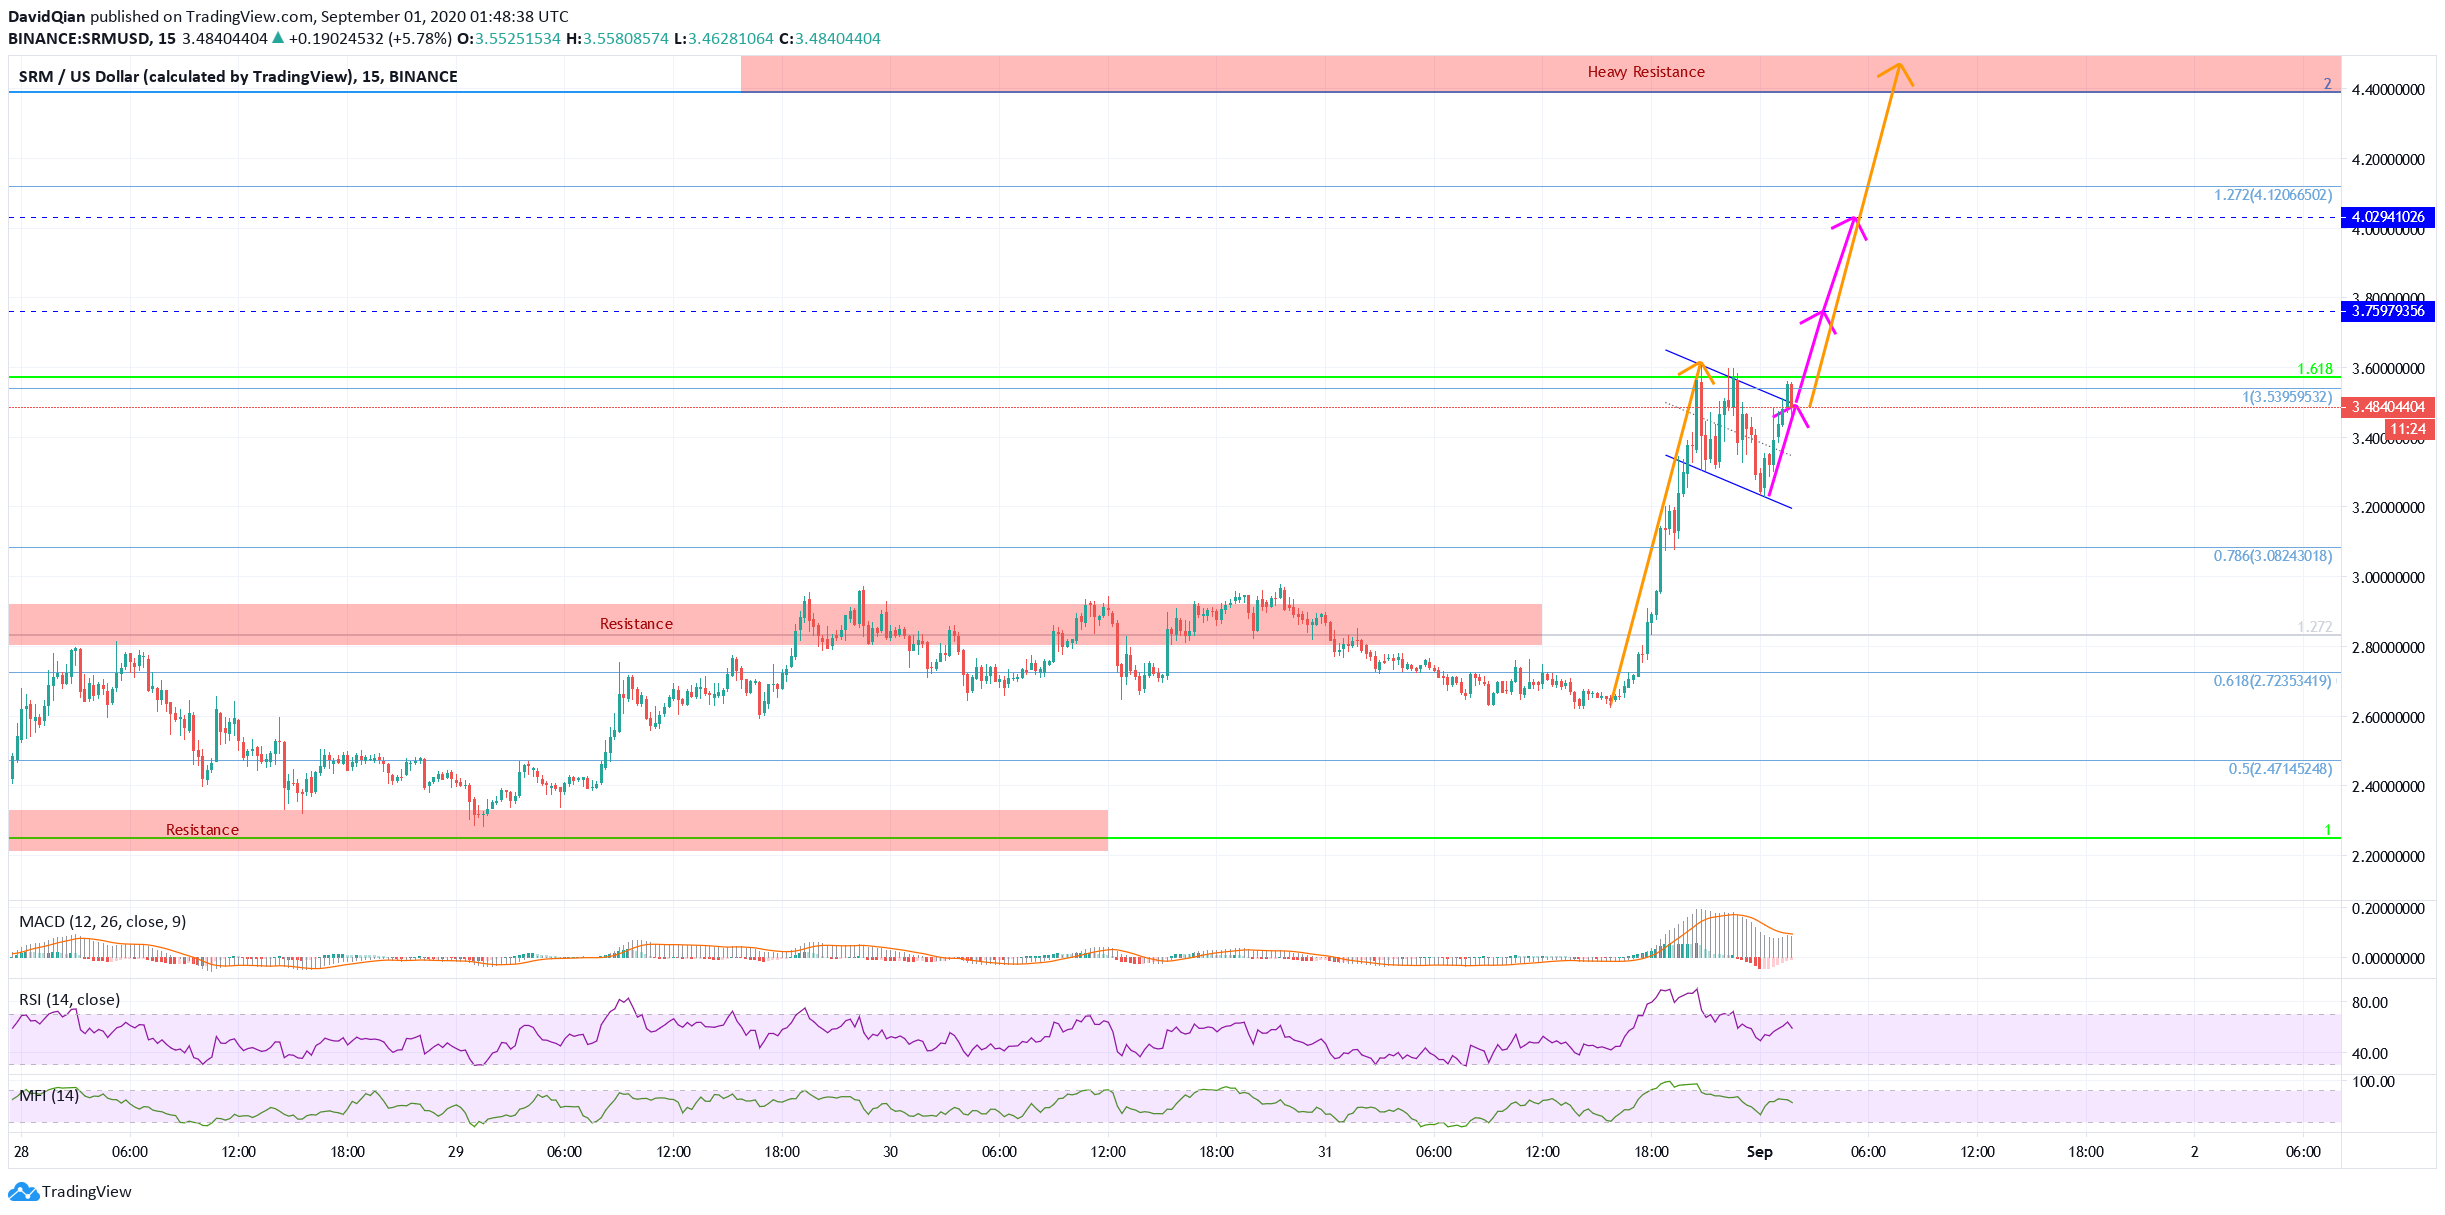Select the 1(3.53959532) Fibonacci label
This screenshot has width=2445, height=1215.
pyautogui.click(x=2286, y=397)
